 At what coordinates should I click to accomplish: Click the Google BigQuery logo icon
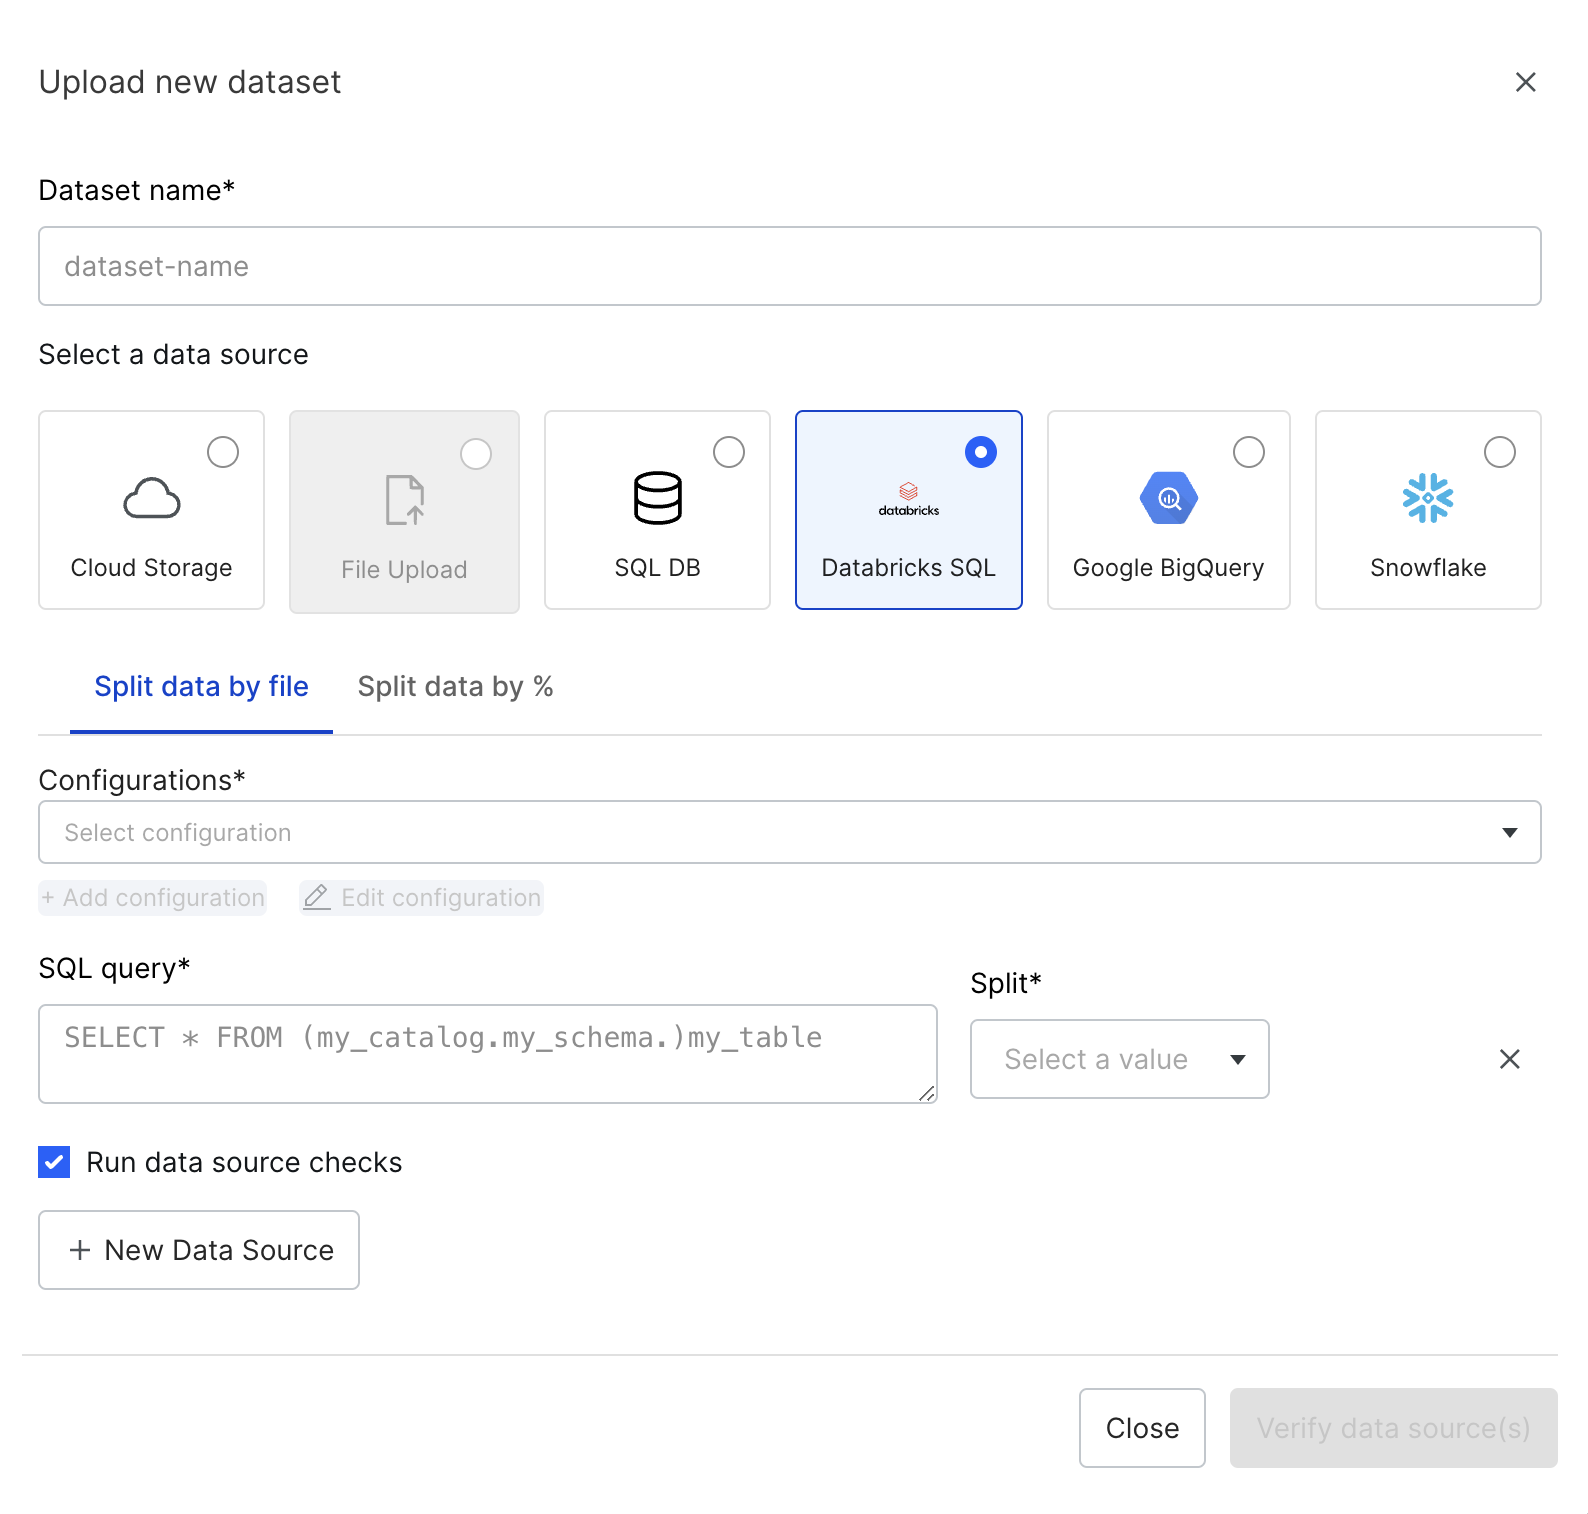(1169, 498)
